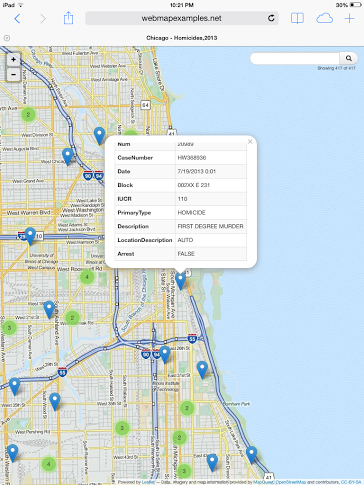Open the OpenStreetMap attribution link
Screen dimensions: 364x485
(290, 482)
